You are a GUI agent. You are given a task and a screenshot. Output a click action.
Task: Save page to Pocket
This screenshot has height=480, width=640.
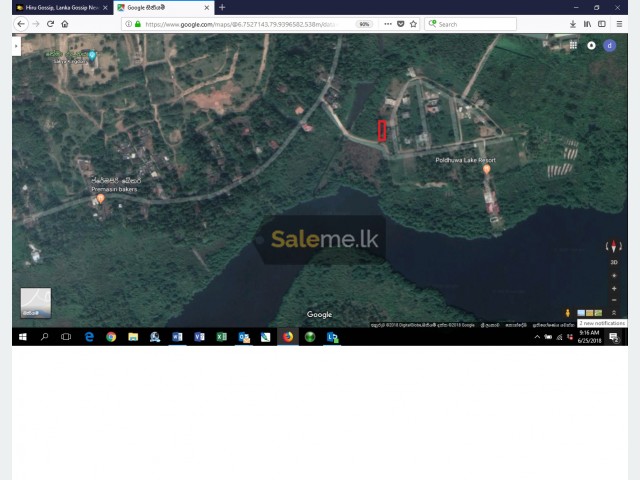pyautogui.click(x=400, y=24)
